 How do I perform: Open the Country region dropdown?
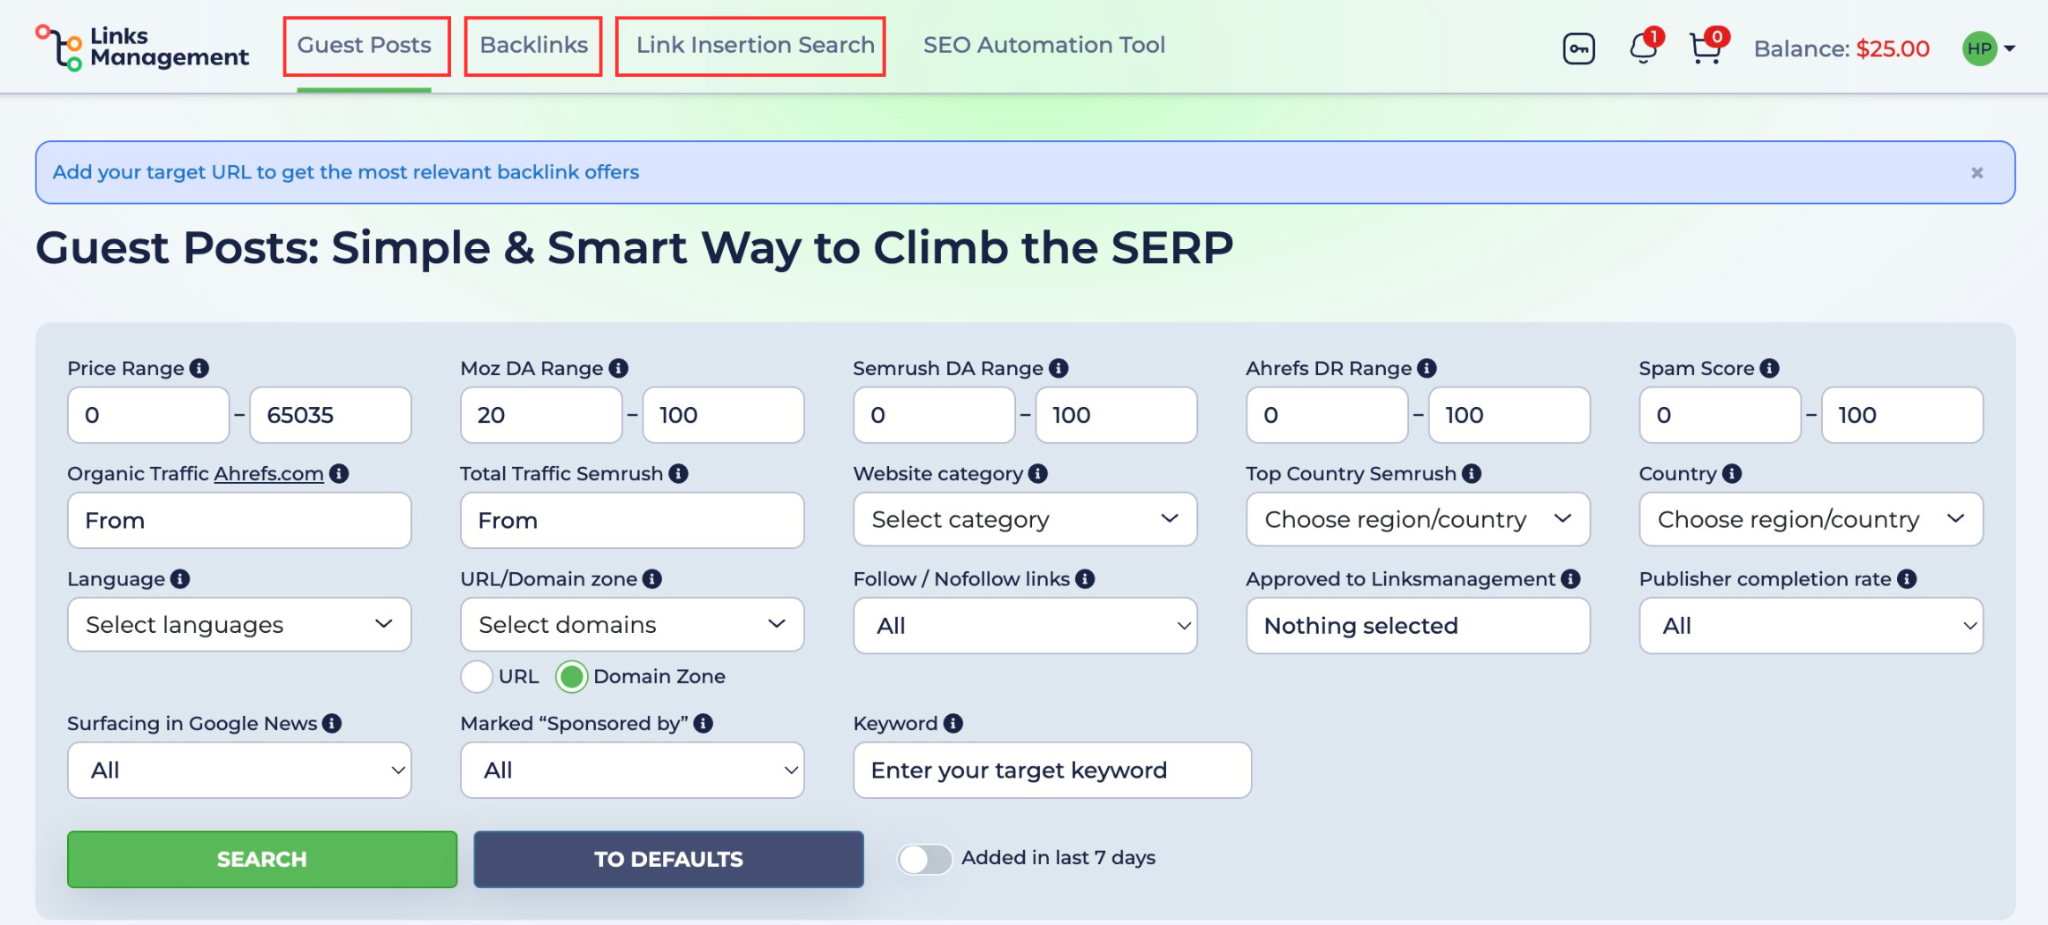pos(1811,519)
